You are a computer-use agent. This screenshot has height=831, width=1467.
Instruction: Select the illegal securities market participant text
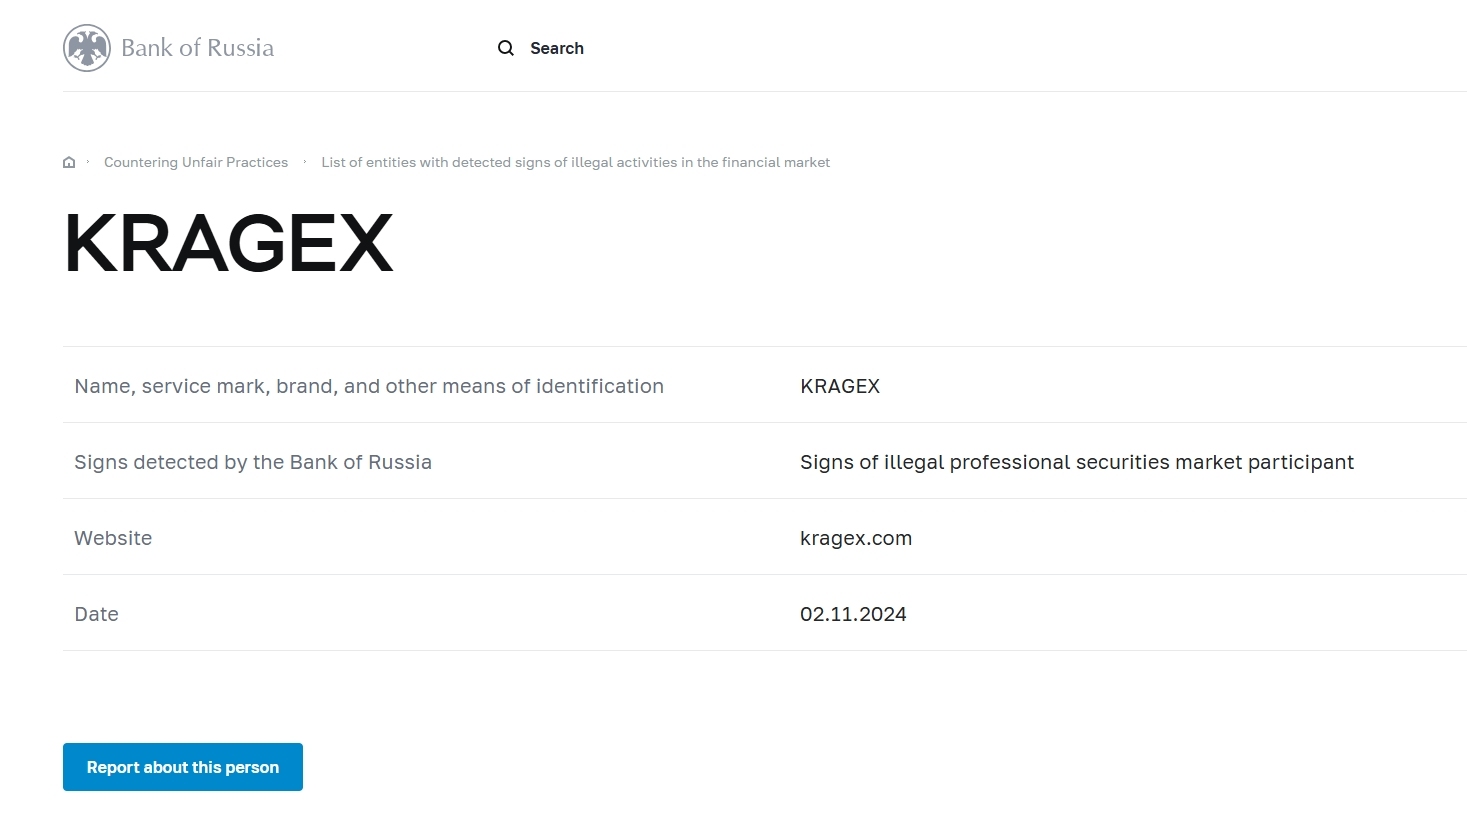[x=1076, y=462]
